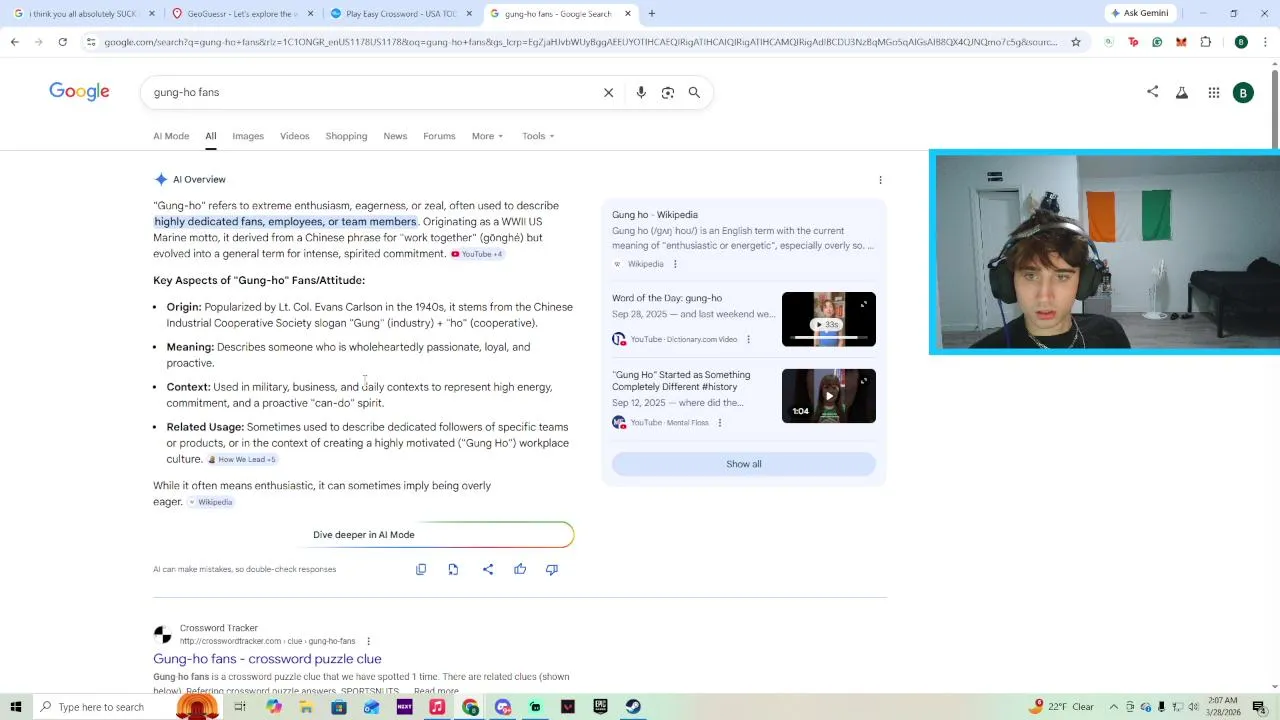Open more options for the Mental Floss video
The image size is (1280, 720).
pos(719,422)
